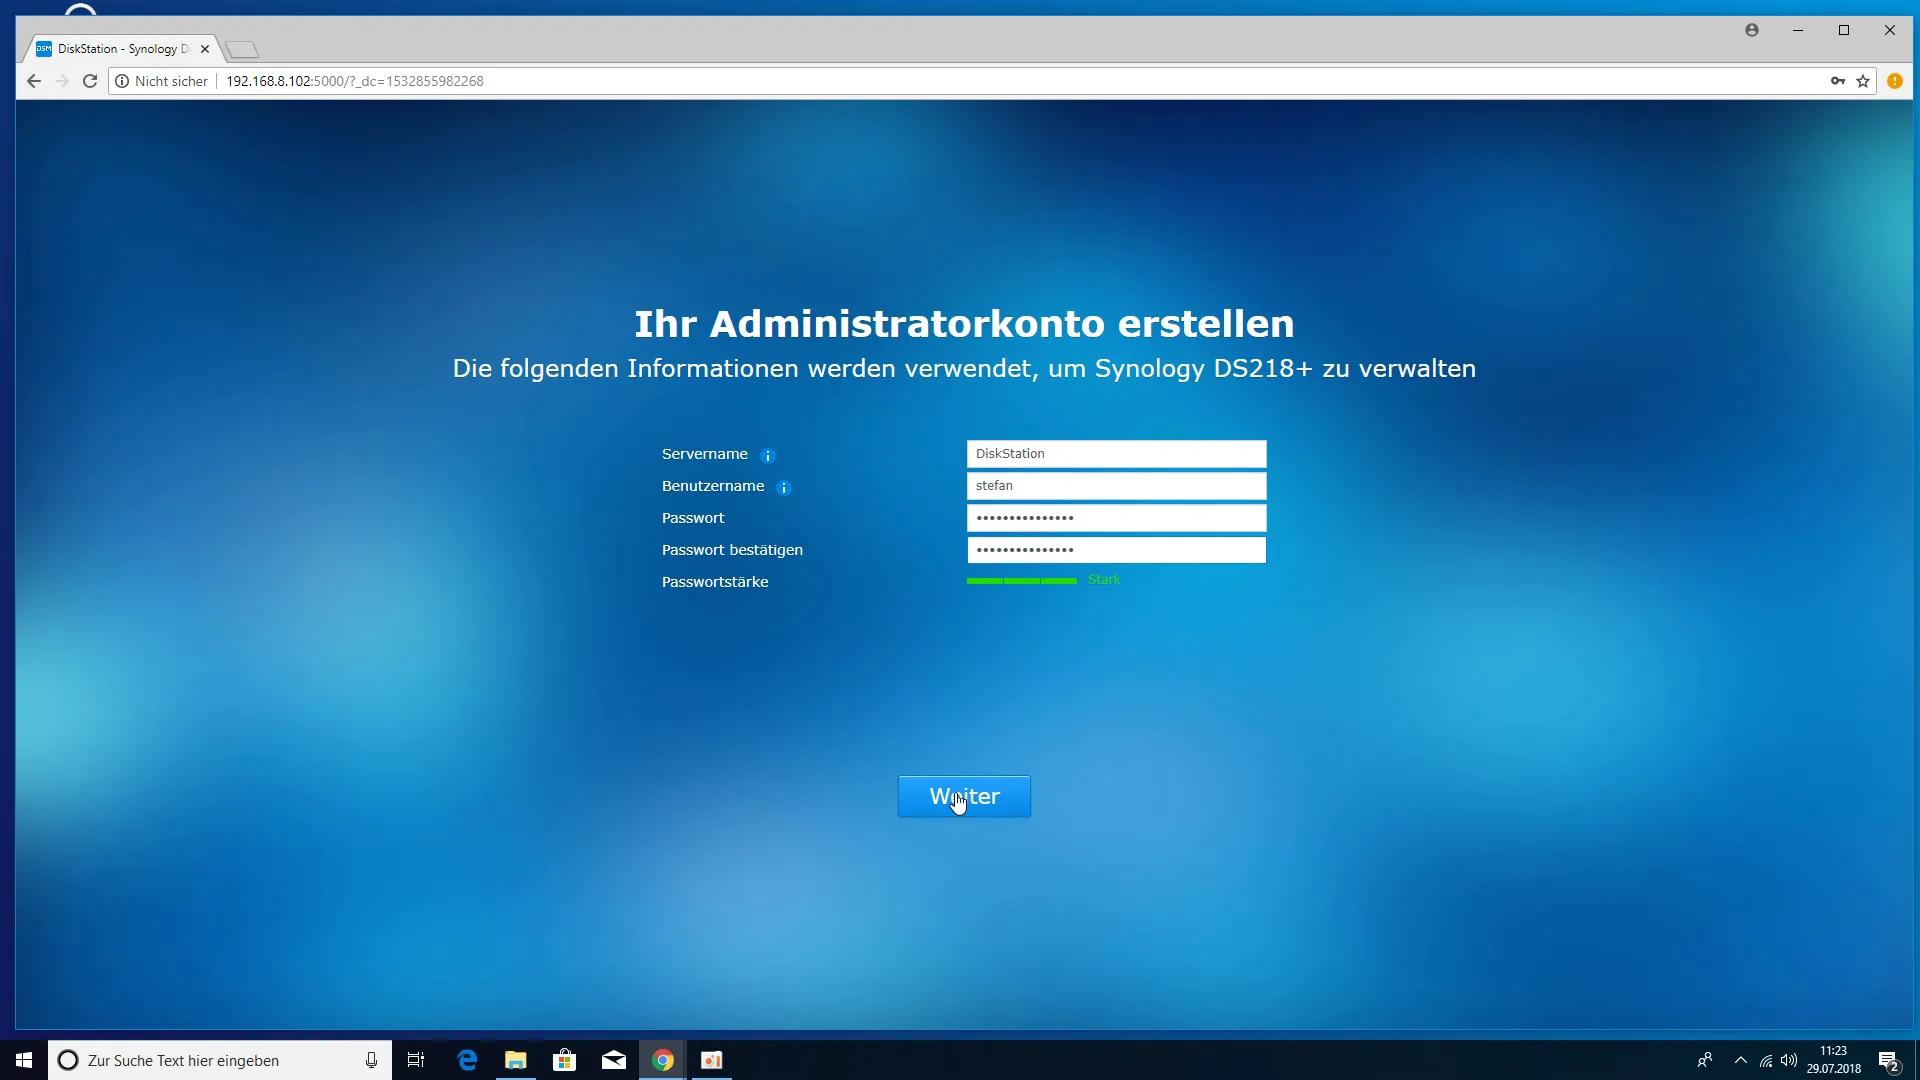Open Microsoft Store from the taskbar
The height and width of the screenshot is (1080, 1920).
tap(565, 1060)
